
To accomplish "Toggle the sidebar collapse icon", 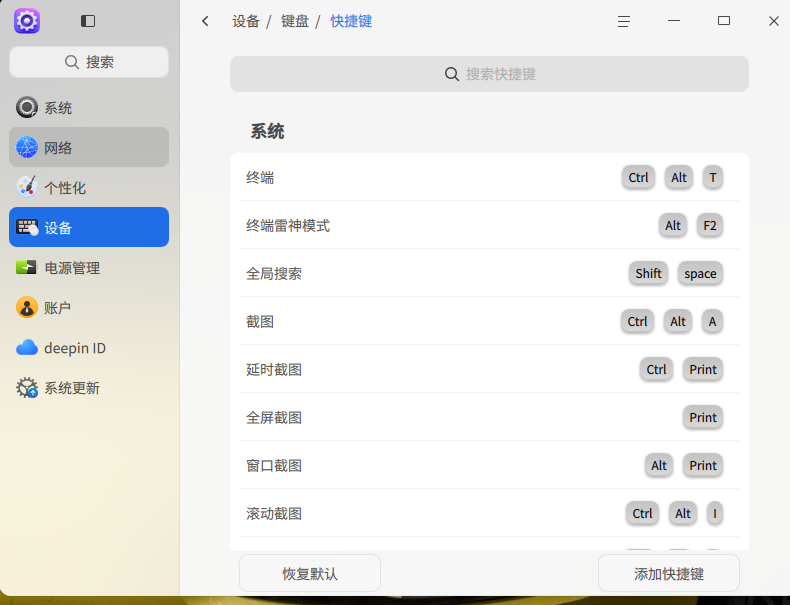I will [88, 21].
